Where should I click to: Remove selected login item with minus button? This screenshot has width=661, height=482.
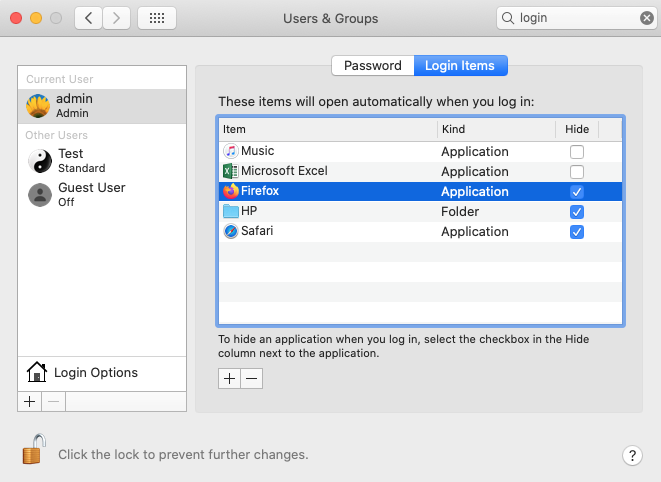[x=252, y=378]
